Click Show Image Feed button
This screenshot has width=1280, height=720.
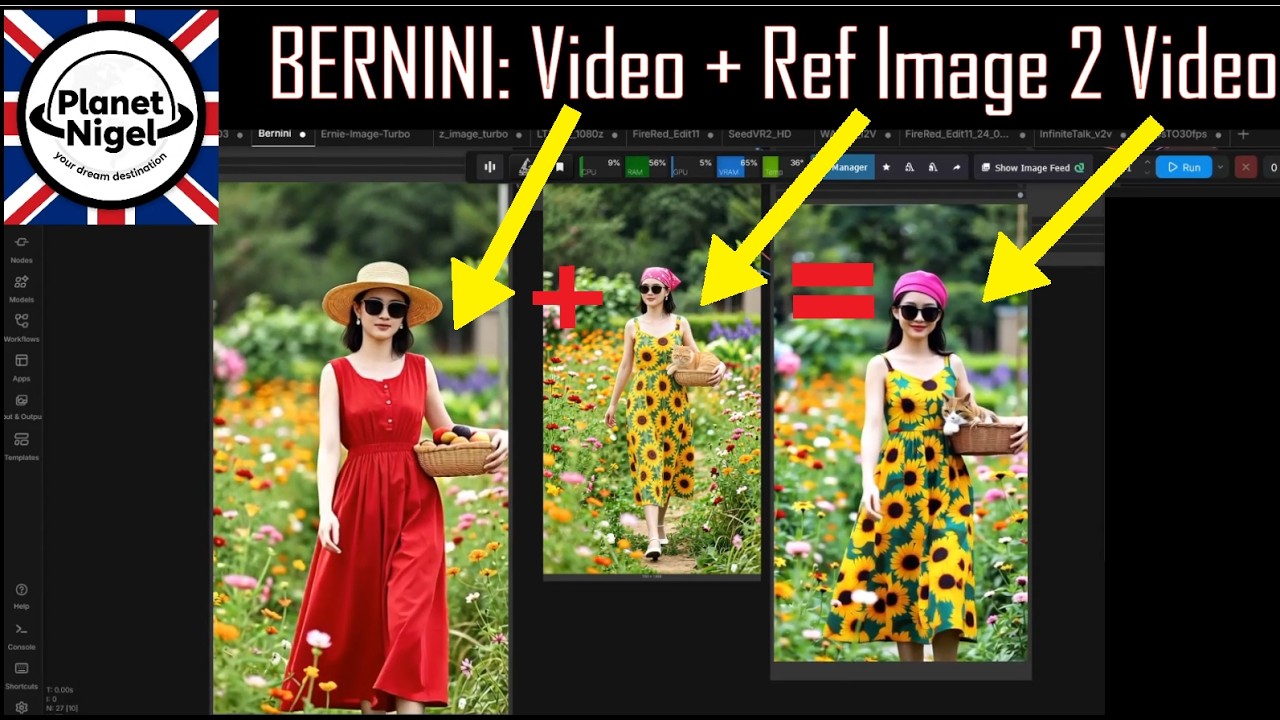pos(1032,167)
